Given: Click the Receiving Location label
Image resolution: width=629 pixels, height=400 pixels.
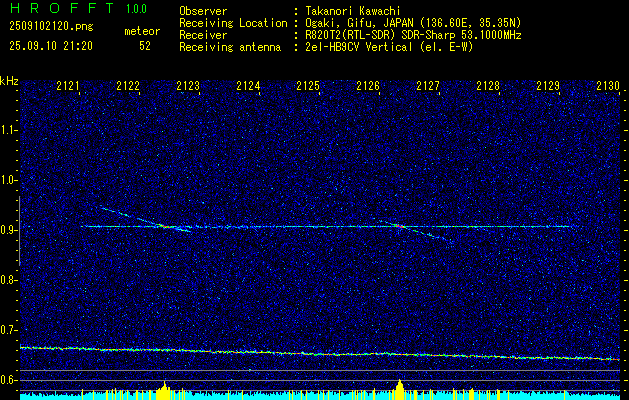Looking at the screenshot, I should tap(233, 23).
